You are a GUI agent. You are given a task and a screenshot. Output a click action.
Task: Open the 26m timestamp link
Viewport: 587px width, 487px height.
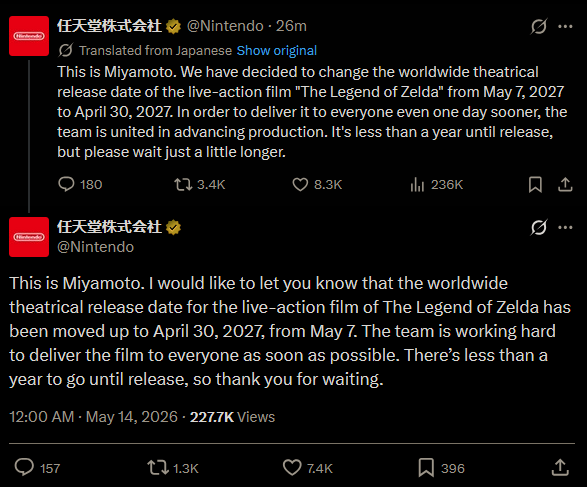tap(291, 26)
